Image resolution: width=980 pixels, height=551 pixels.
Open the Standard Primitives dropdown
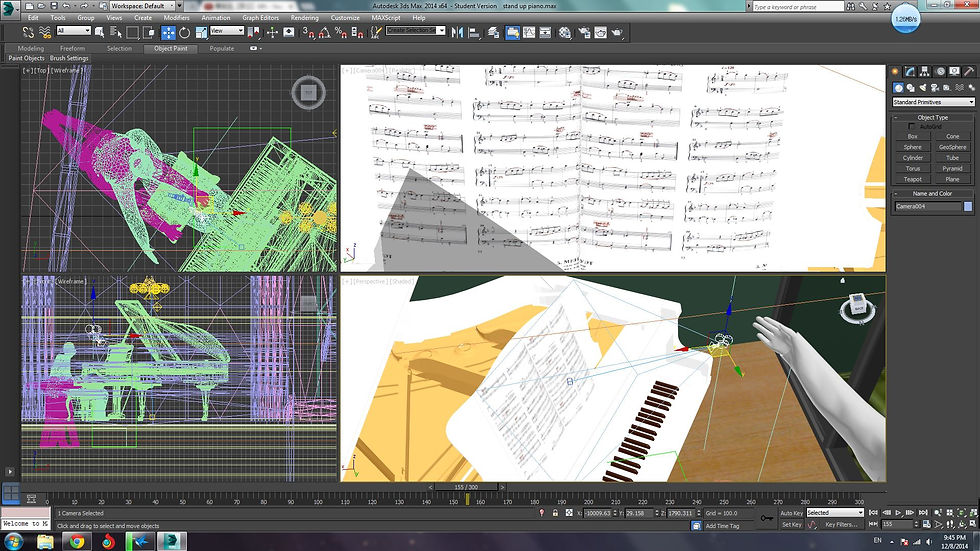tap(933, 102)
